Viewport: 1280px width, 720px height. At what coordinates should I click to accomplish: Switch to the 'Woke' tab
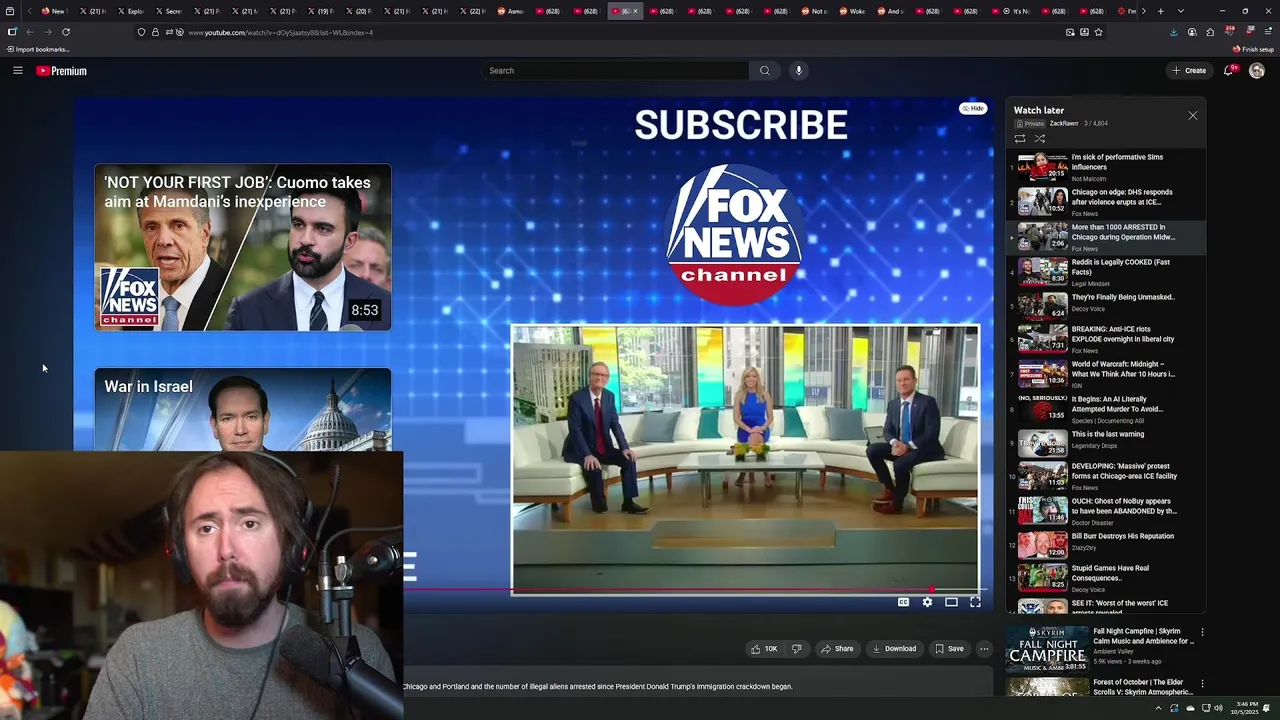pos(852,11)
